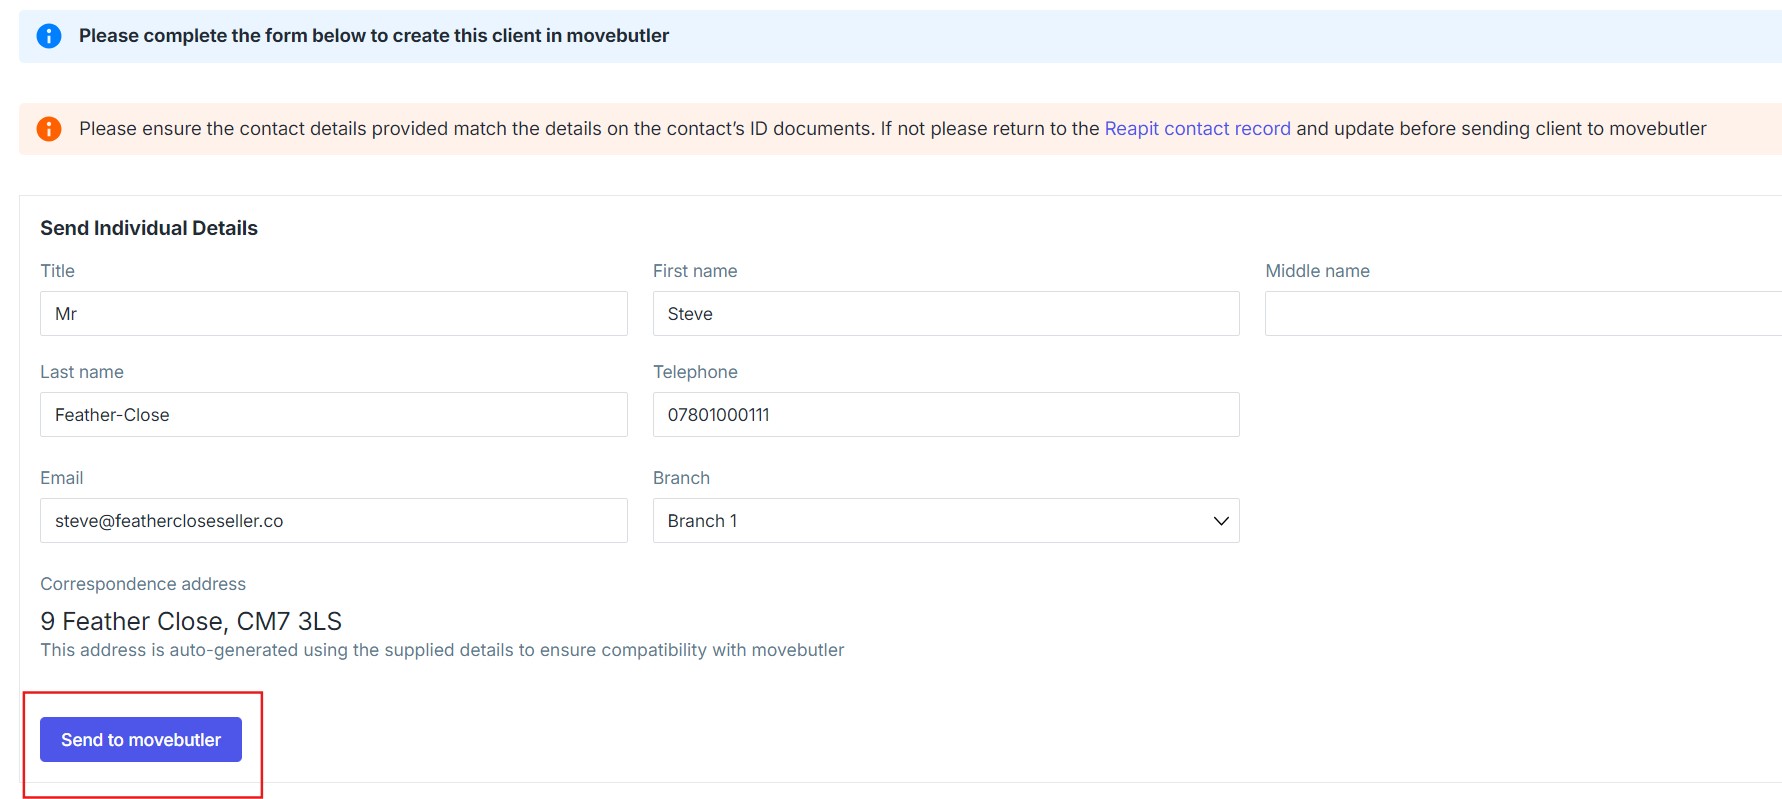The width and height of the screenshot is (1782, 799).
Task: Click the blue info icon
Action: pyautogui.click(x=49, y=36)
